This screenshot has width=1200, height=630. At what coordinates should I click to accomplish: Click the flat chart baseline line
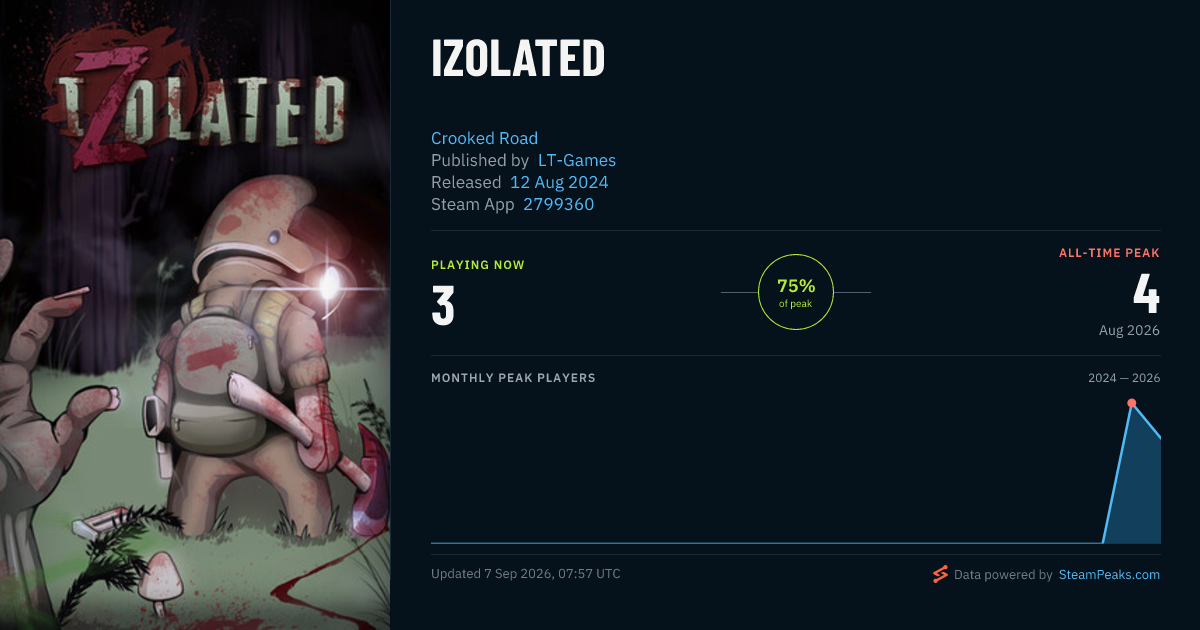766,543
